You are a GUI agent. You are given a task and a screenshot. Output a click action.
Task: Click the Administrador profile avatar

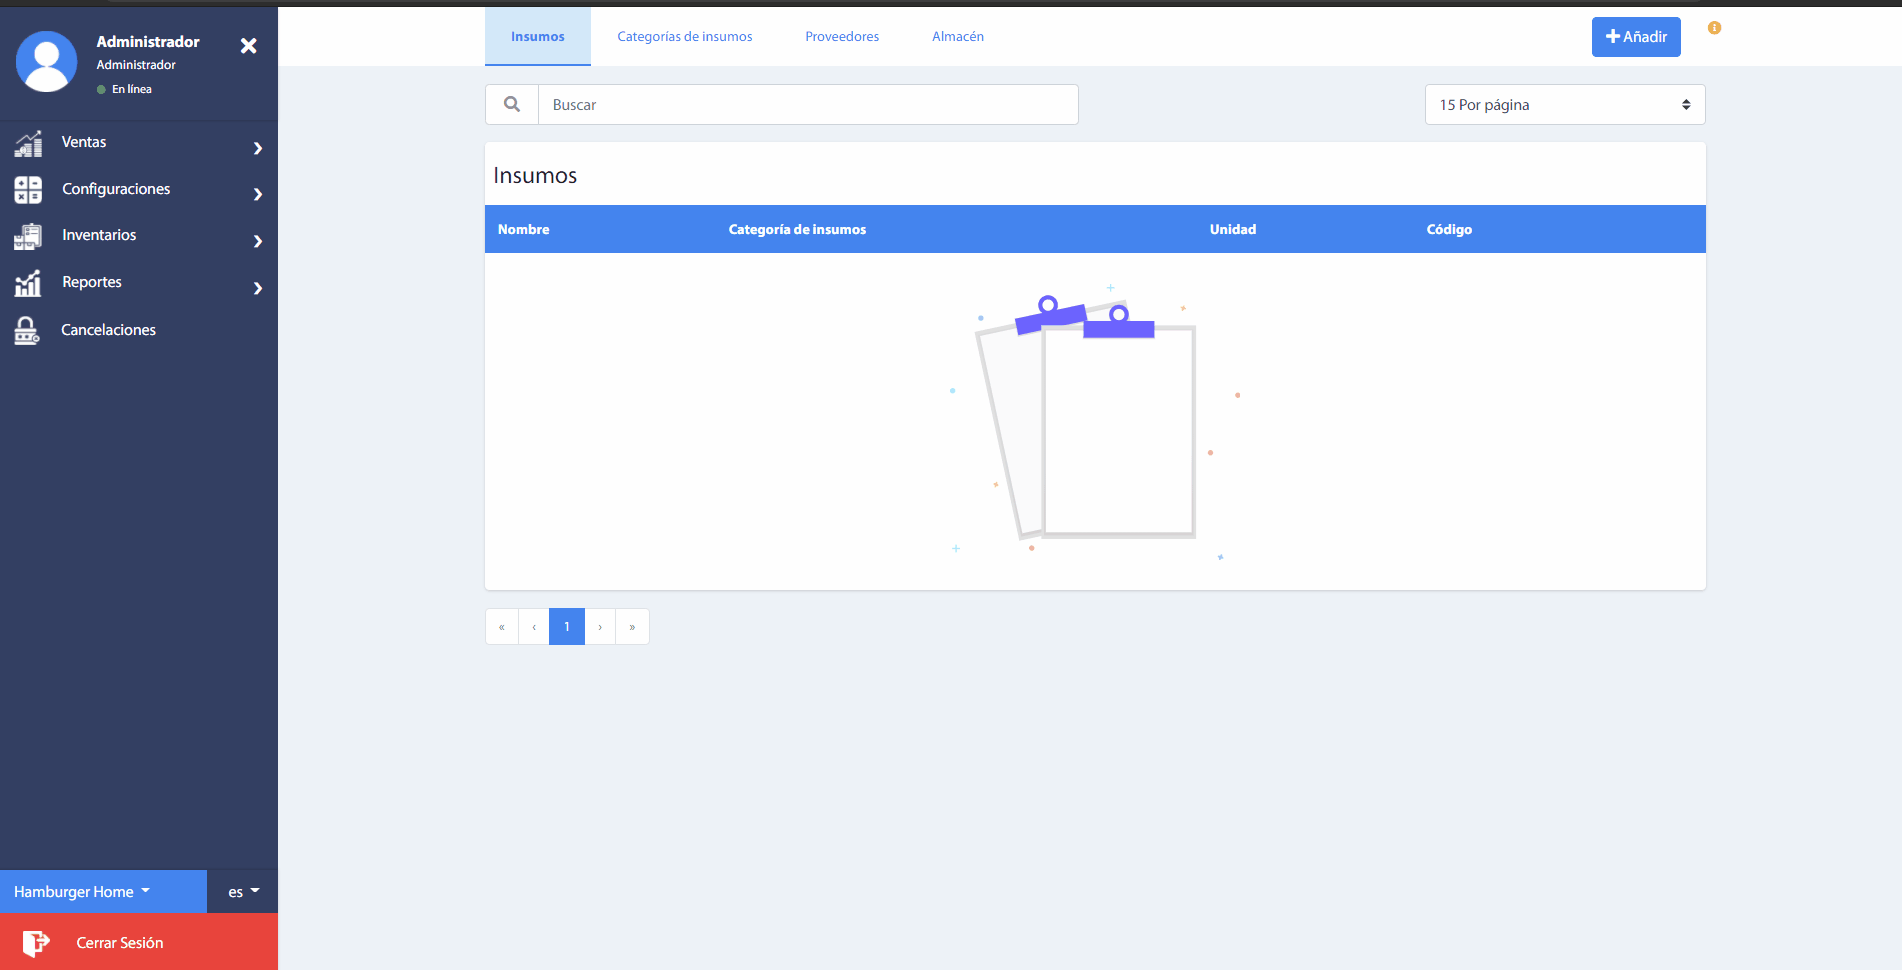[47, 61]
